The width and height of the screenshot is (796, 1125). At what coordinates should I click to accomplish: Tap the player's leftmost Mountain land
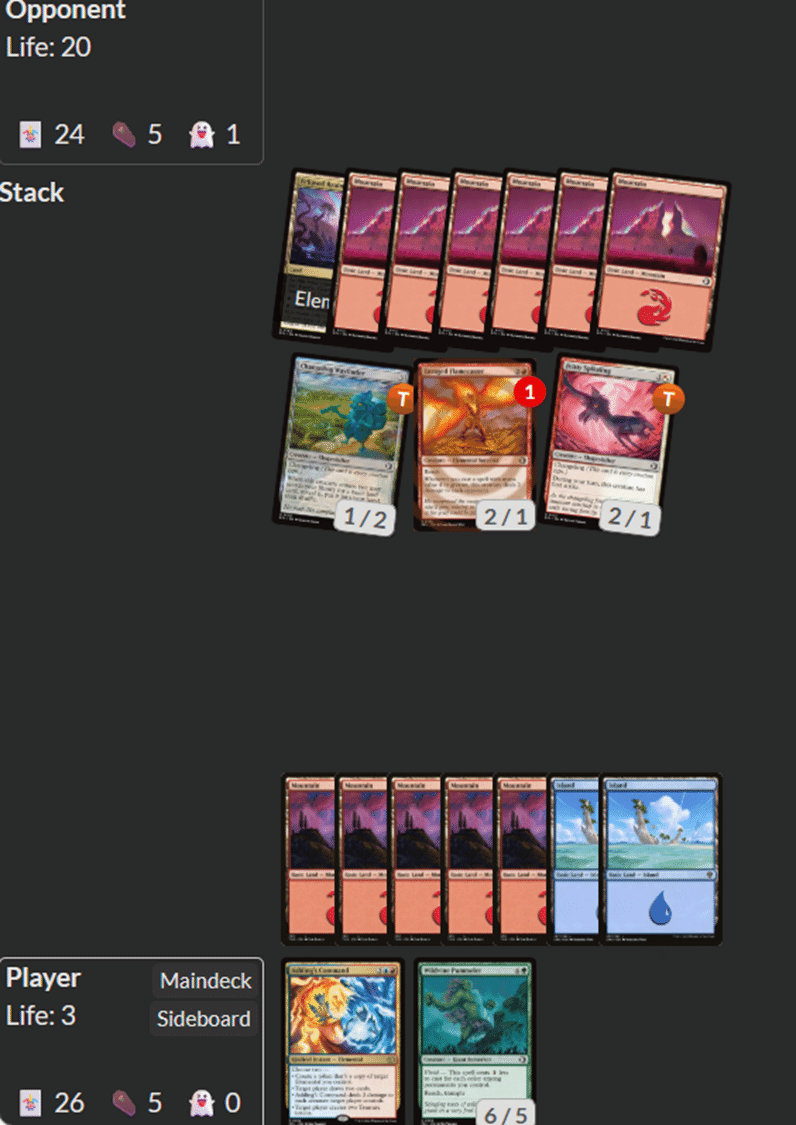tap(309, 859)
